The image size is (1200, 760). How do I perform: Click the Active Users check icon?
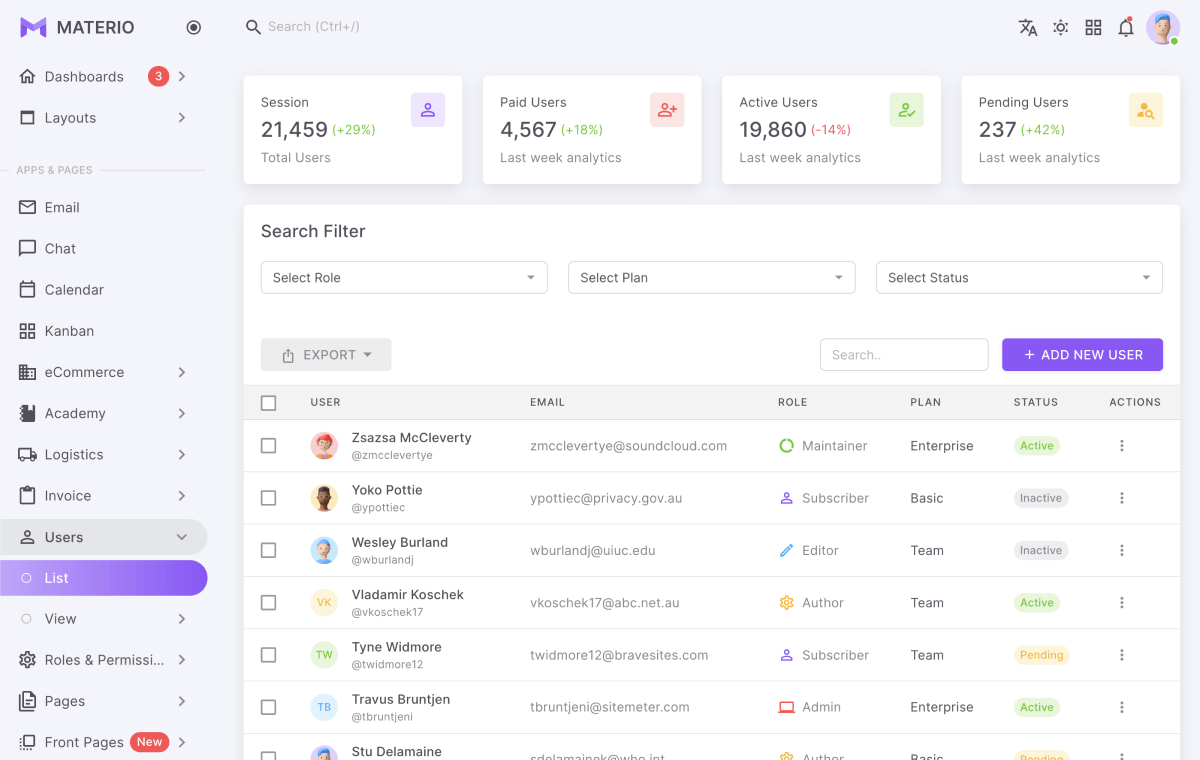(x=907, y=110)
